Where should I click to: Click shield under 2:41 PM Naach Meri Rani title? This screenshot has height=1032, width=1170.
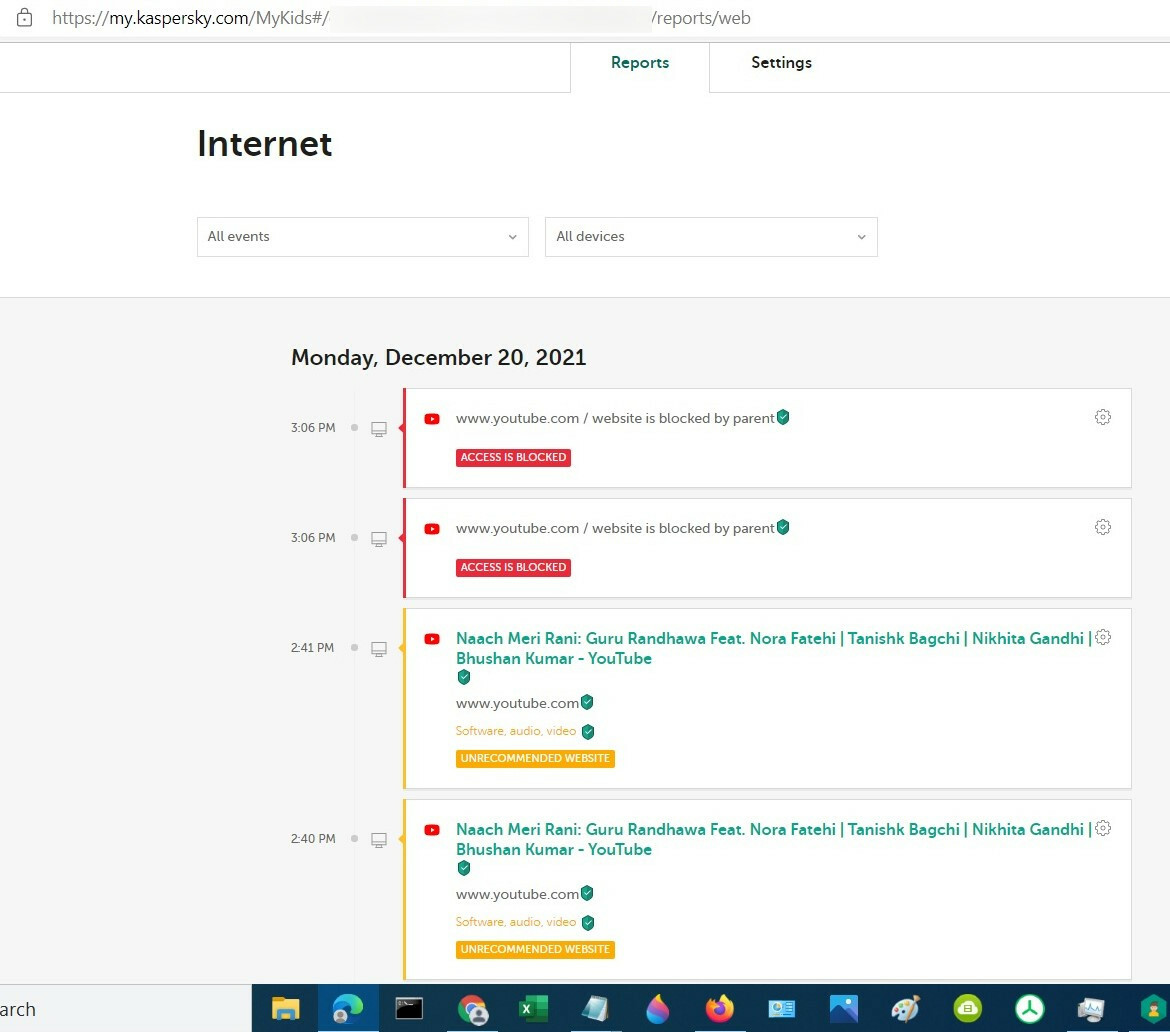click(x=463, y=677)
